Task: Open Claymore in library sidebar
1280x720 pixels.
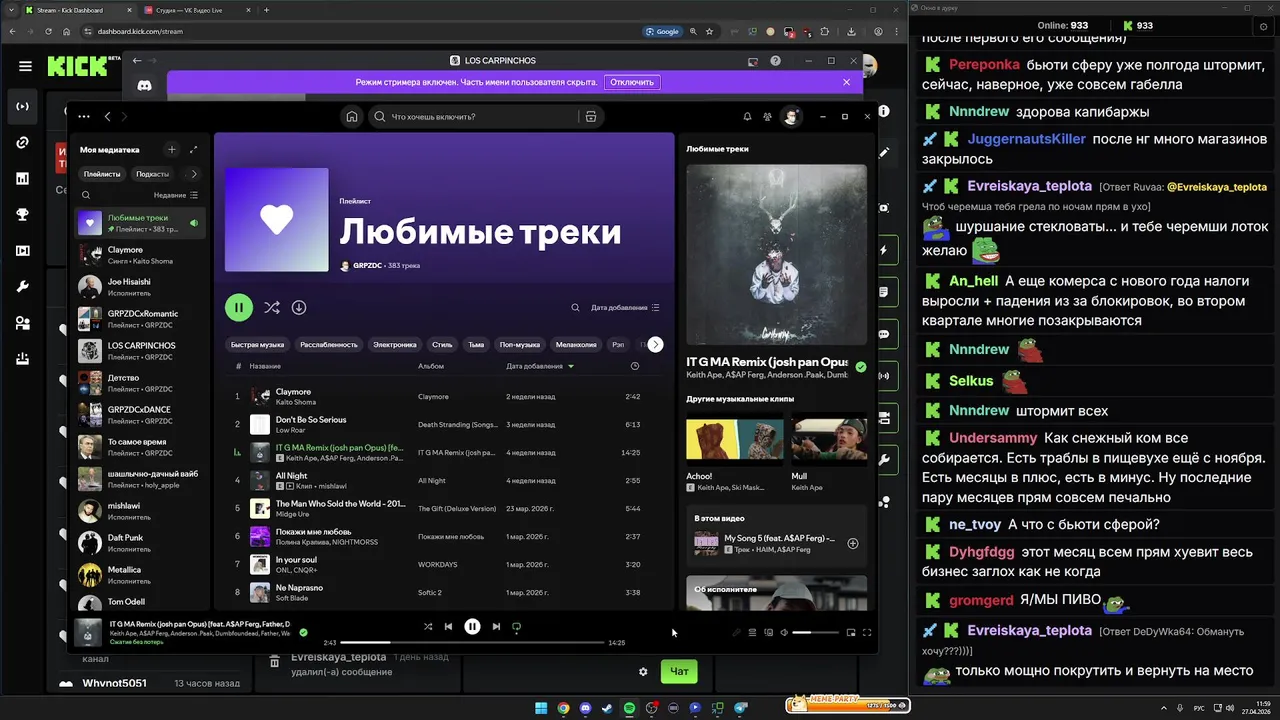Action: coord(140,255)
